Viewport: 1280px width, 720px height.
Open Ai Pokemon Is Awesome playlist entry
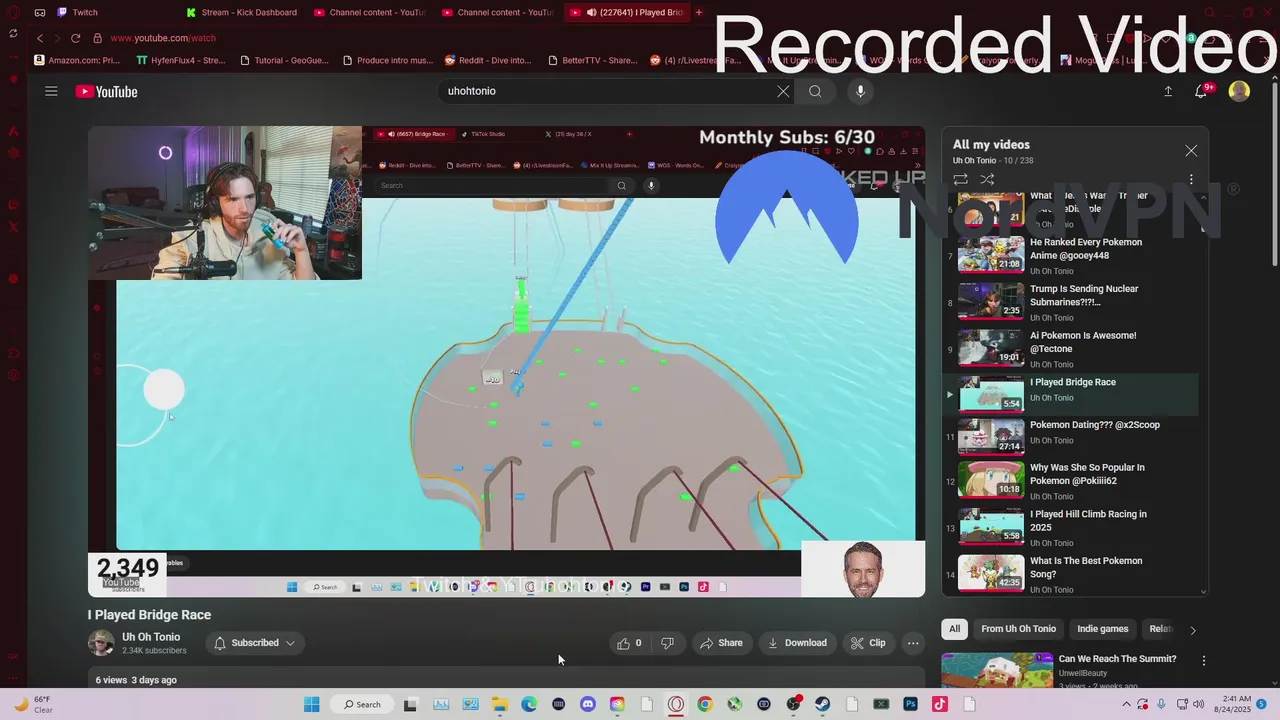coord(1070,349)
